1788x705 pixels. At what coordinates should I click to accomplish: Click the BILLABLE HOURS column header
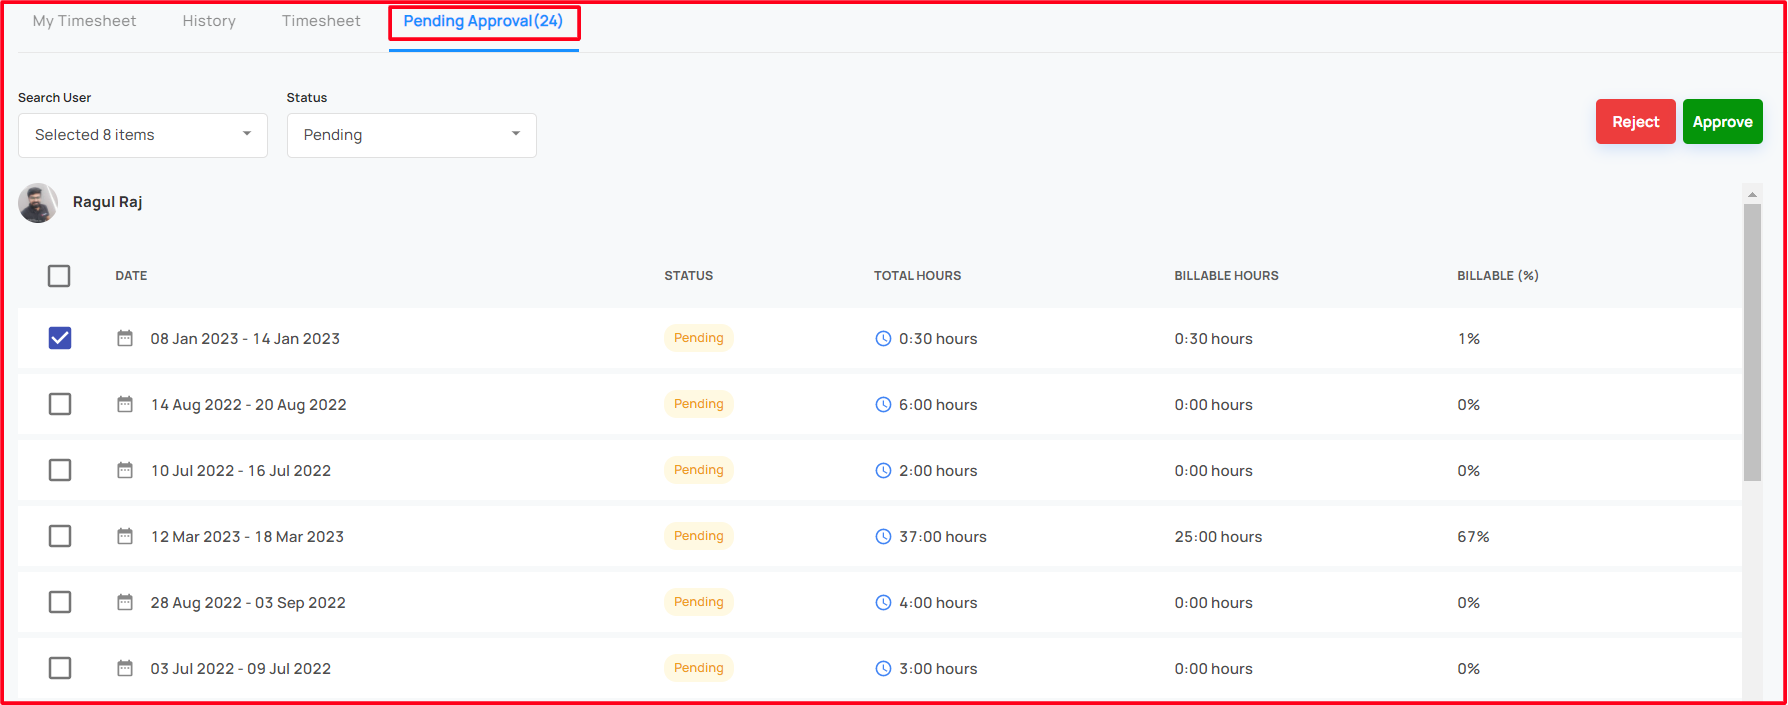coord(1226,276)
